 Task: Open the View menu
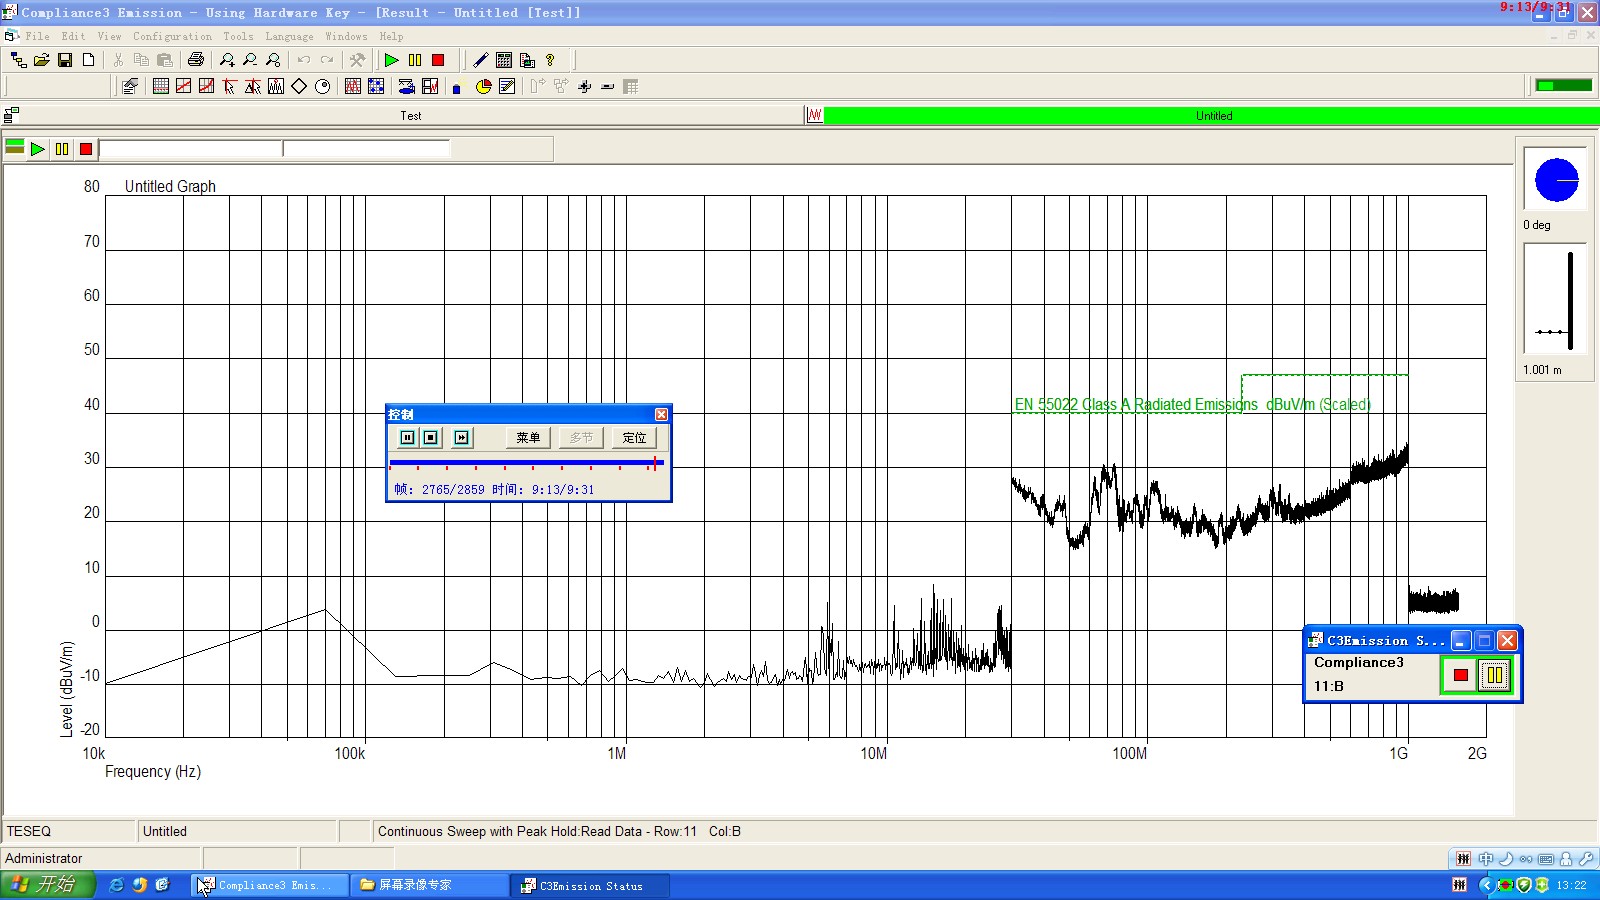point(109,36)
